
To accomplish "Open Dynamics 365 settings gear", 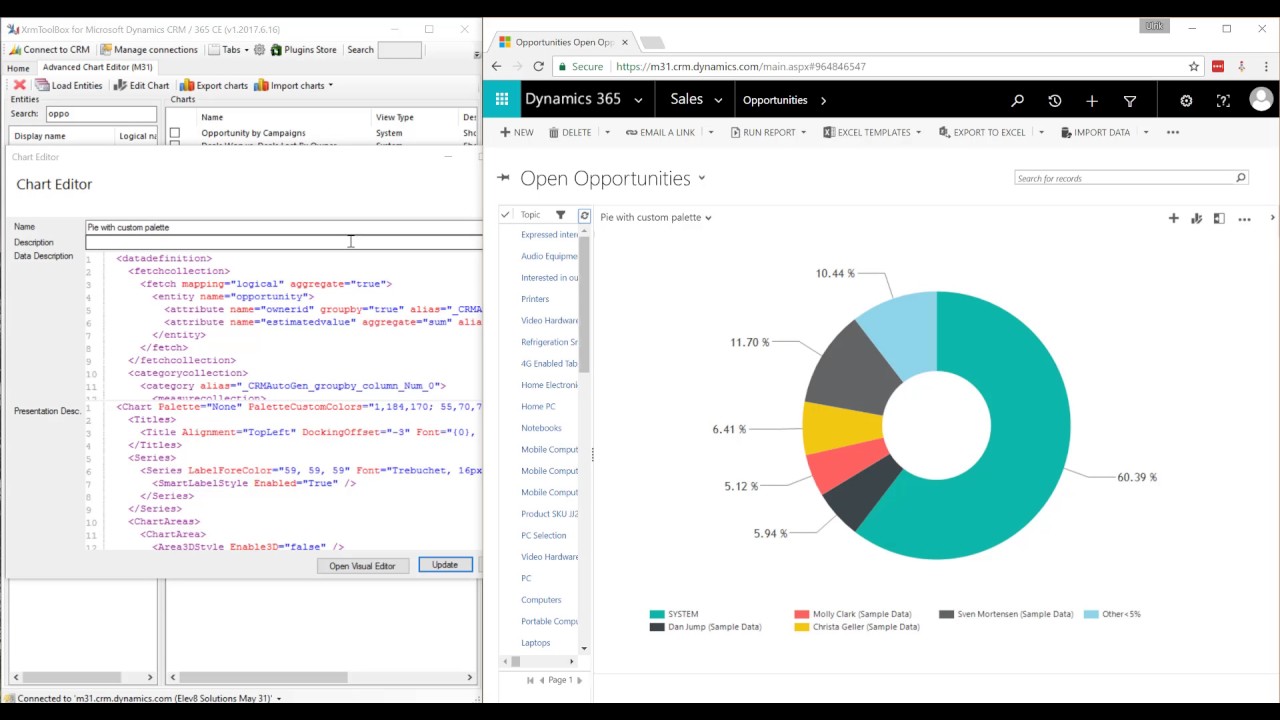I will tap(1186, 100).
